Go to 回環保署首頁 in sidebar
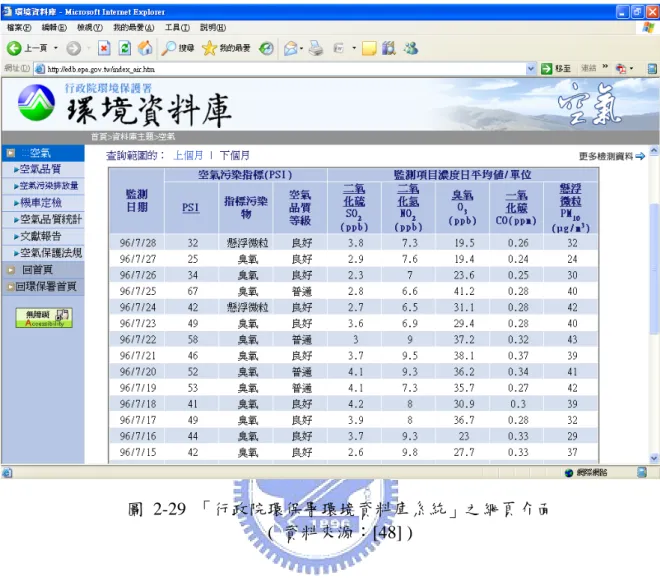This screenshot has height=578, width=660. point(45,287)
